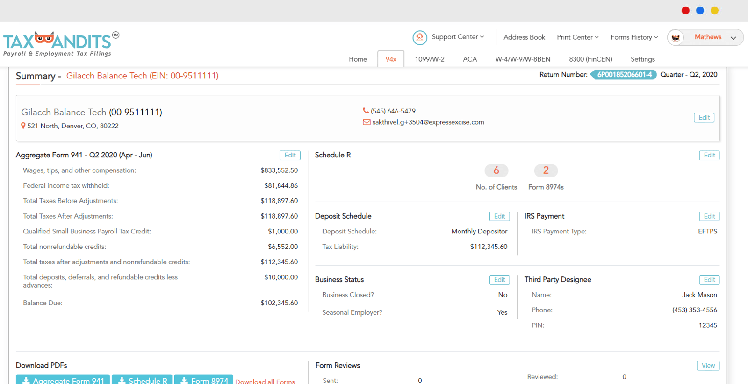Click the Monthly Depositor value
The height and width of the screenshot is (389, 748).
tap(479, 231)
